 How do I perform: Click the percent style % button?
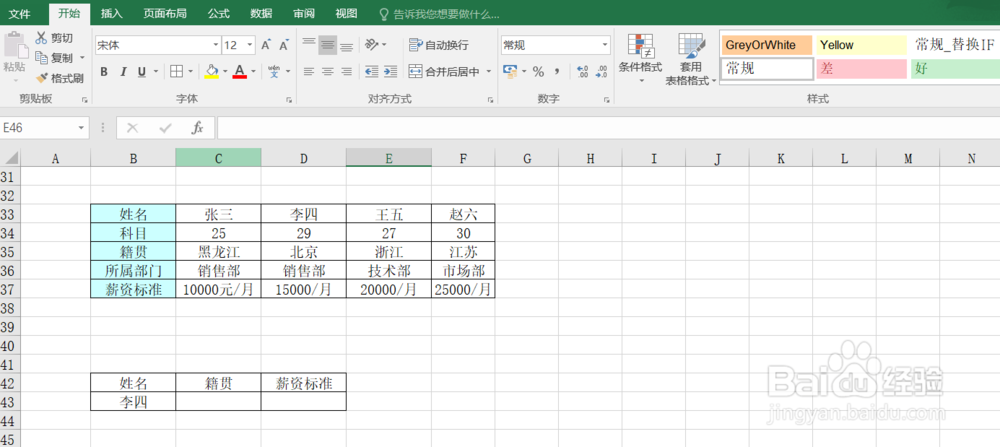538,71
